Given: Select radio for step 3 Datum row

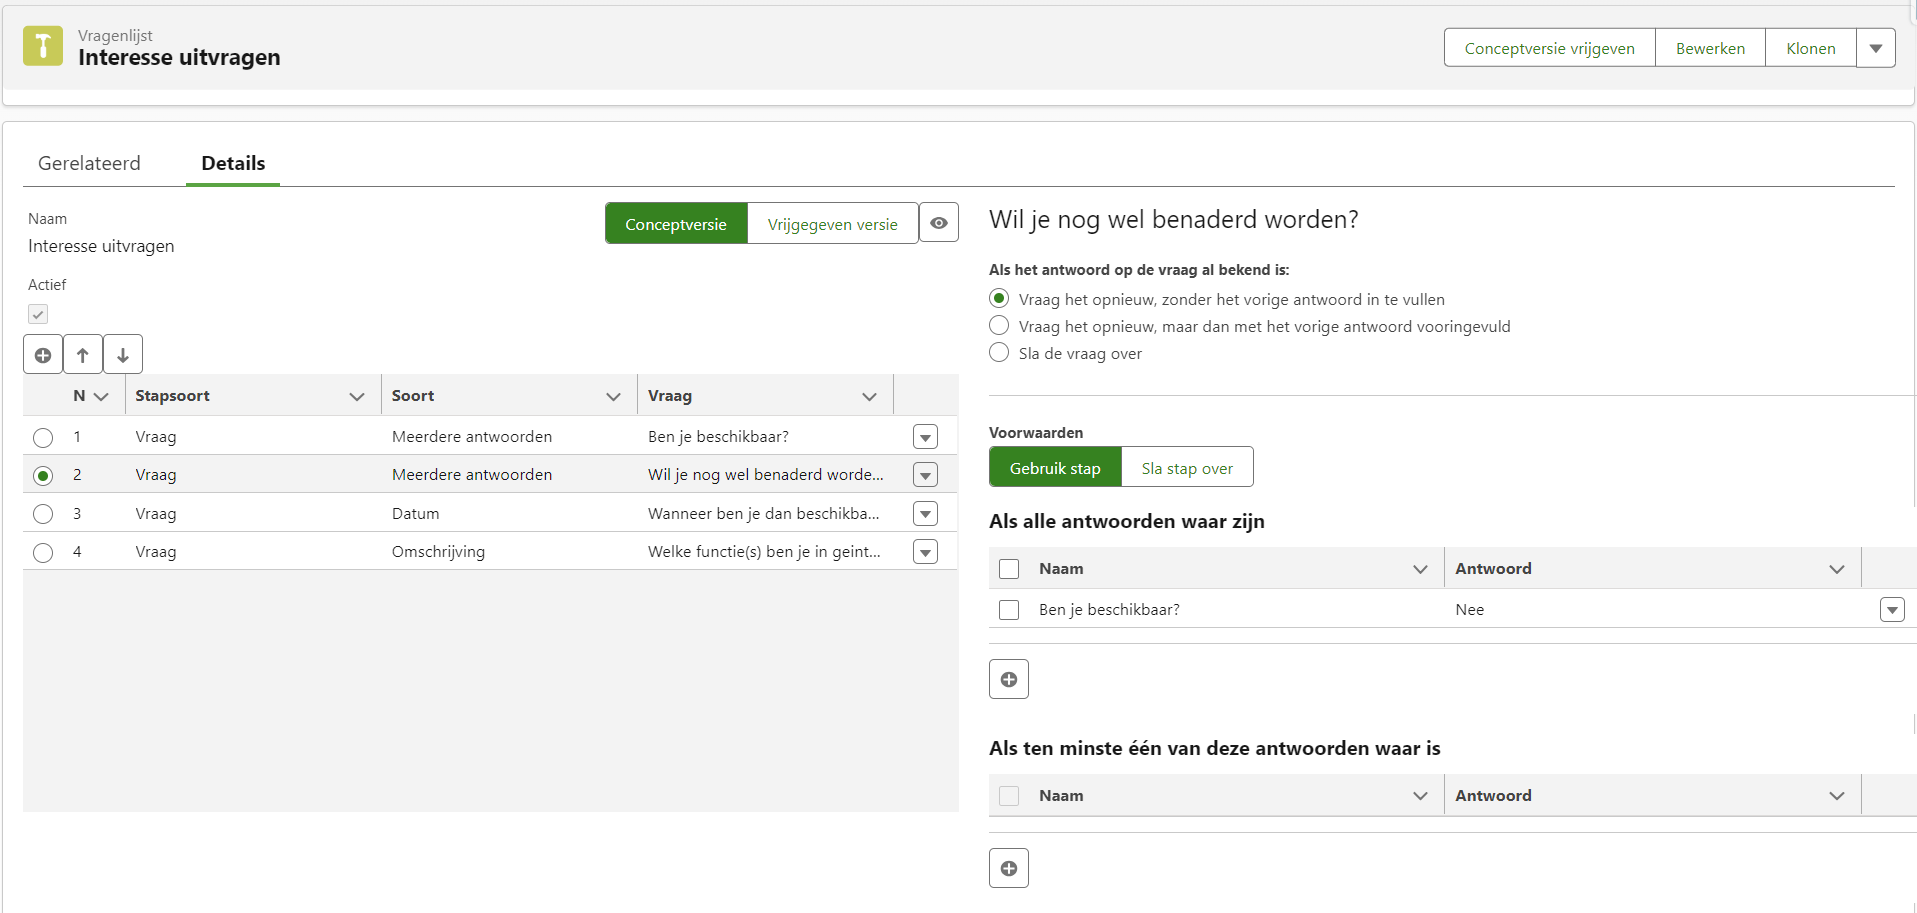Looking at the screenshot, I should 43,514.
